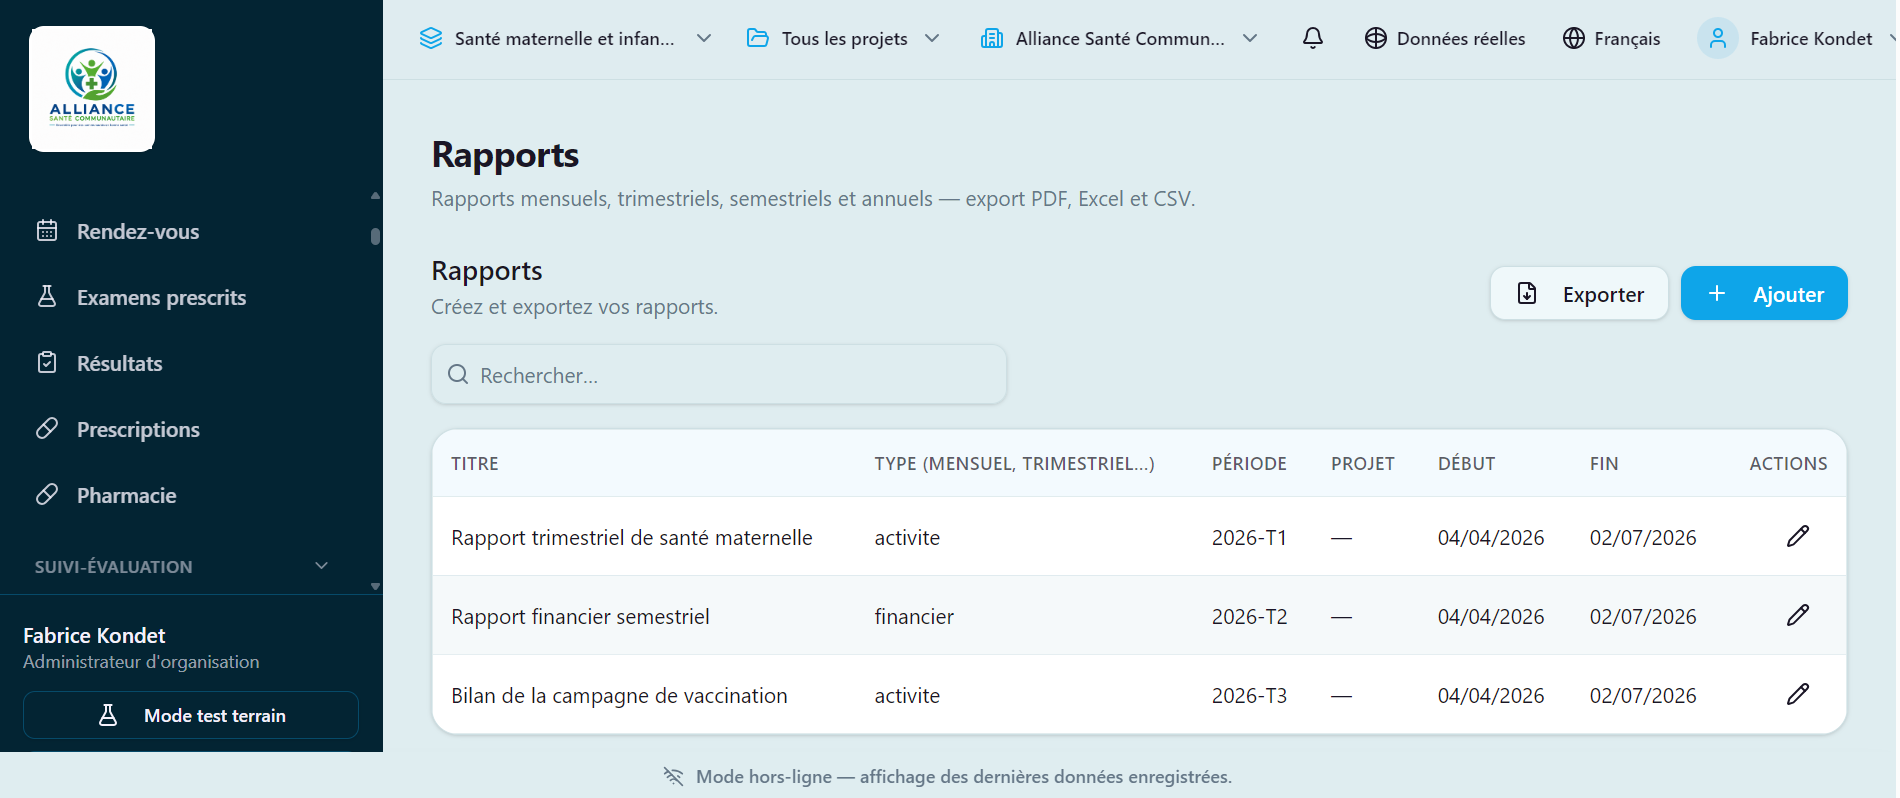The width and height of the screenshot is (1900, 798).
Task: Click period cell 2026-T2
Action: [x=1249, y=616]
